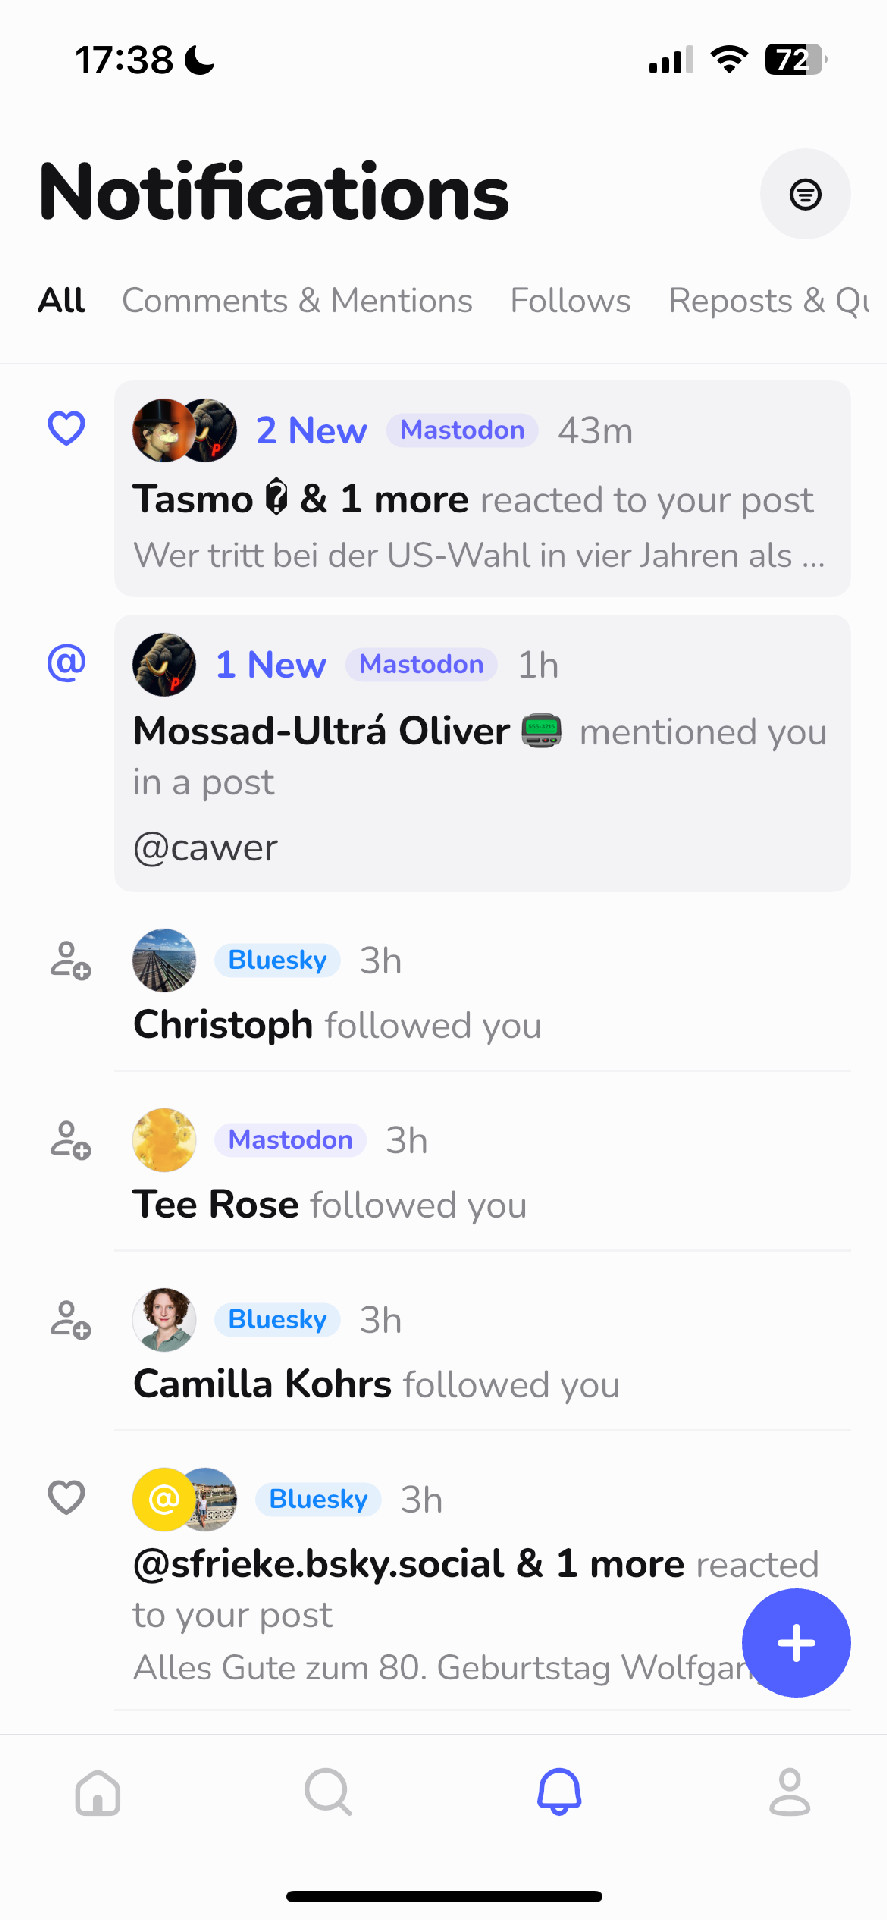Select the Notifications bell icon
The image size is (887, 1920).
[x=559, y=1791]
